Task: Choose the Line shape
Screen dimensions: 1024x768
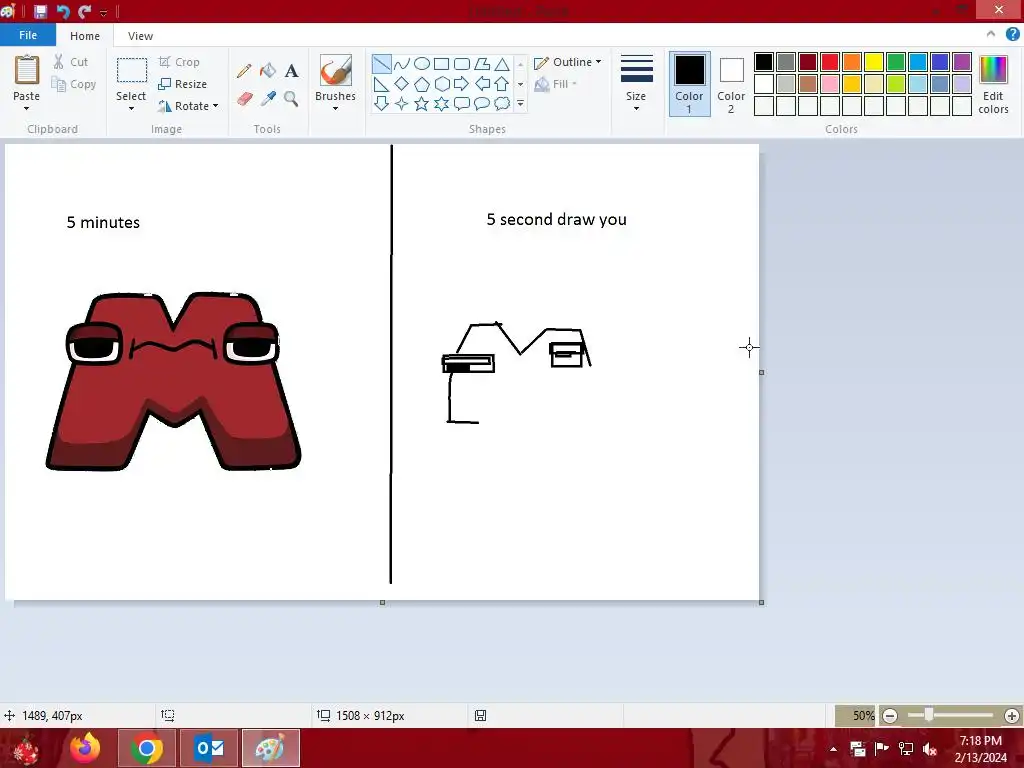Action: 381,63
